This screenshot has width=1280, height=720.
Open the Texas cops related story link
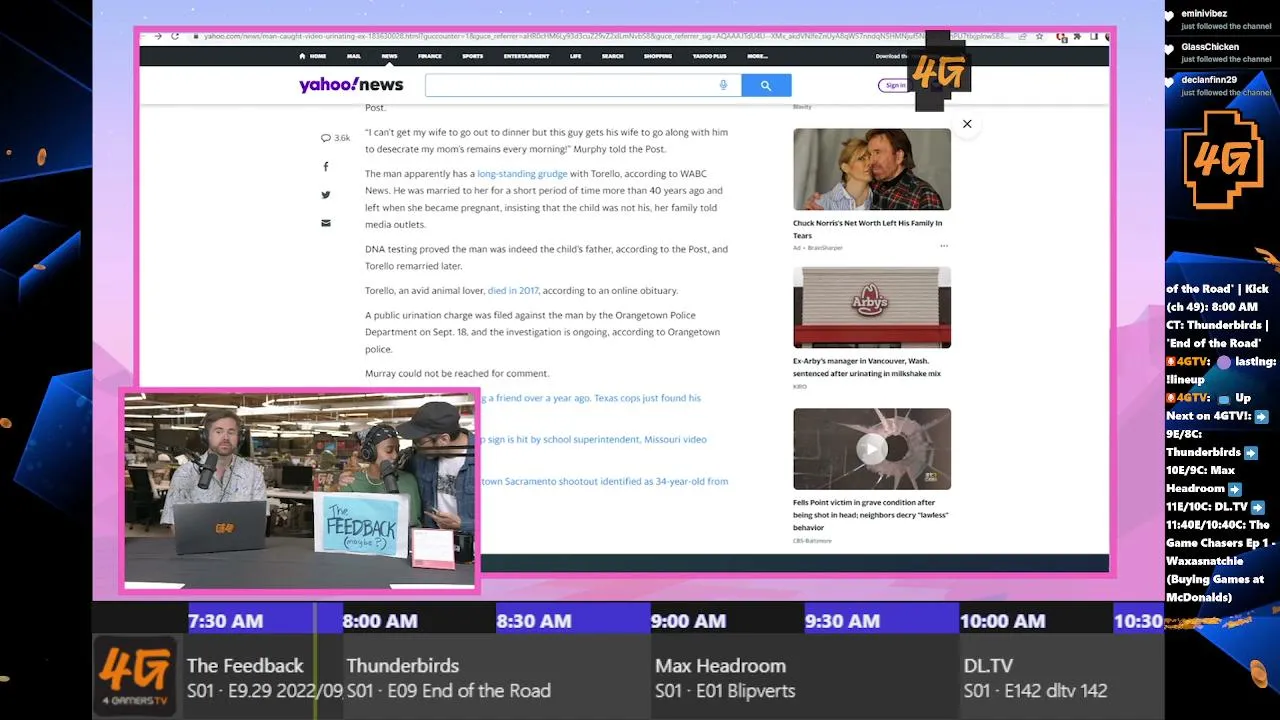point(591,398)
